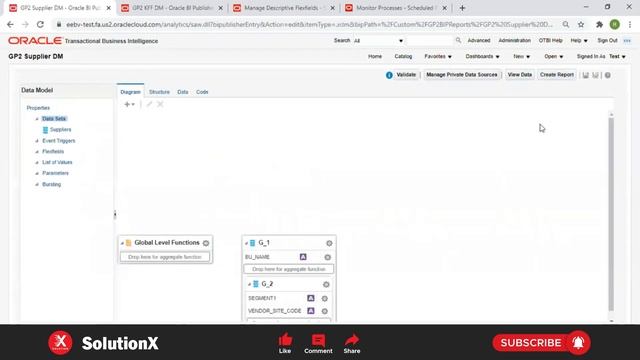This screenshot has height=360, width=640.
Task: Open the New dropdown menu
Action: 522,56
